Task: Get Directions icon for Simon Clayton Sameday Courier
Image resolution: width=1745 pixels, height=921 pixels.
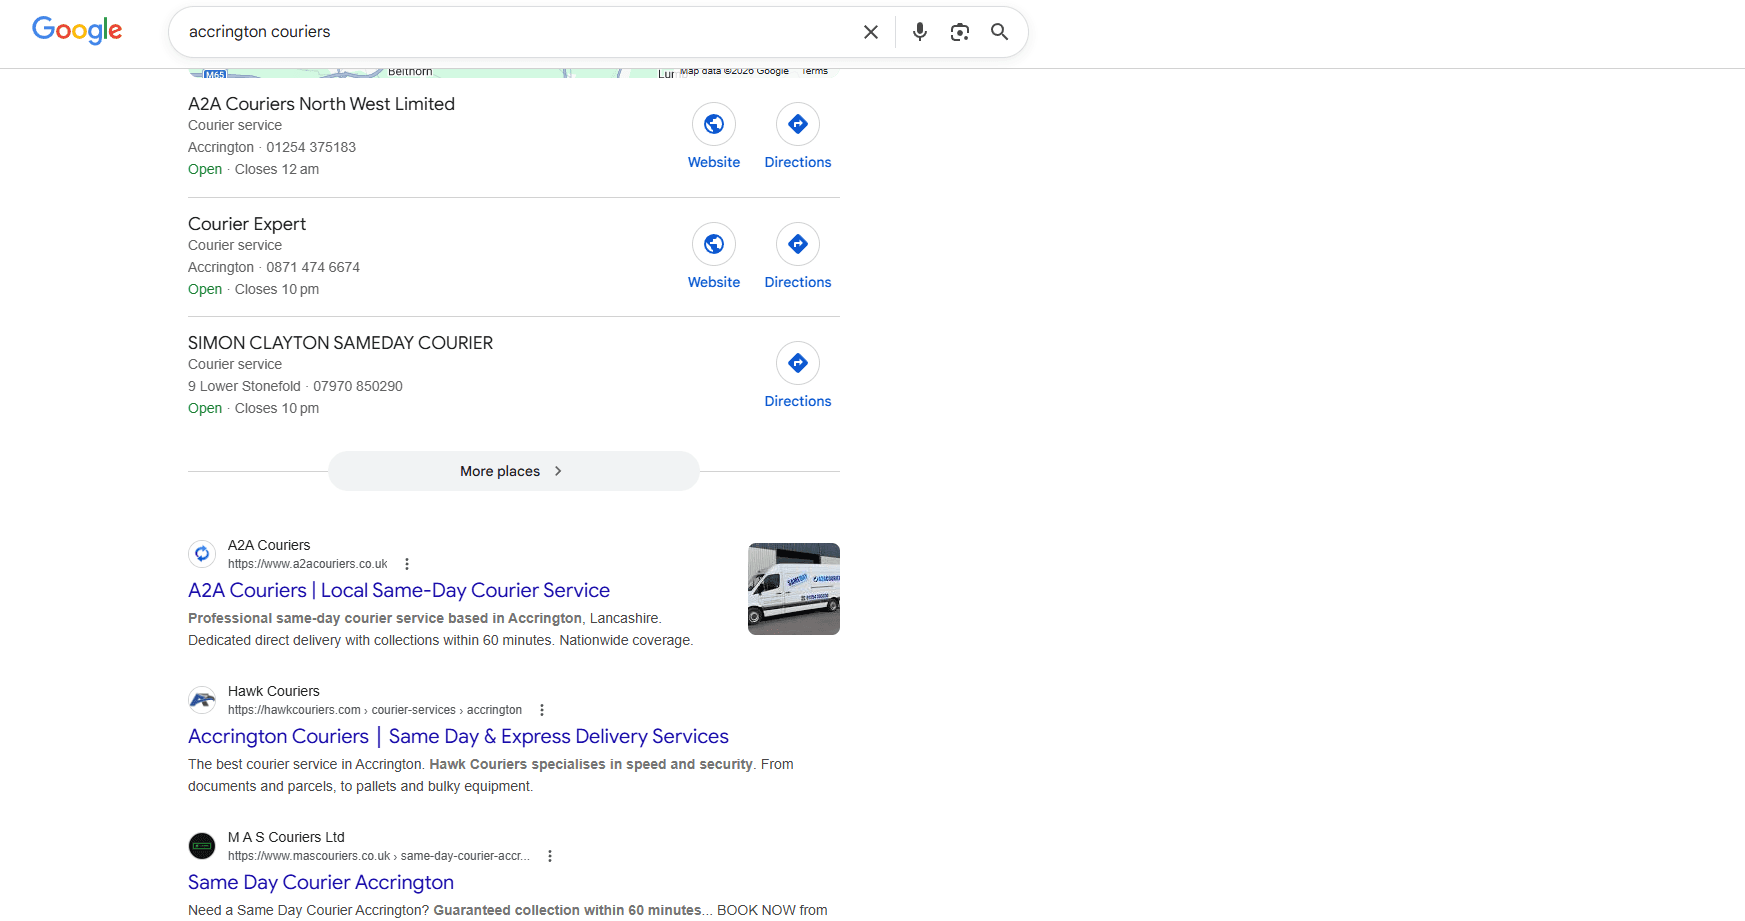Action: point(798,363)
